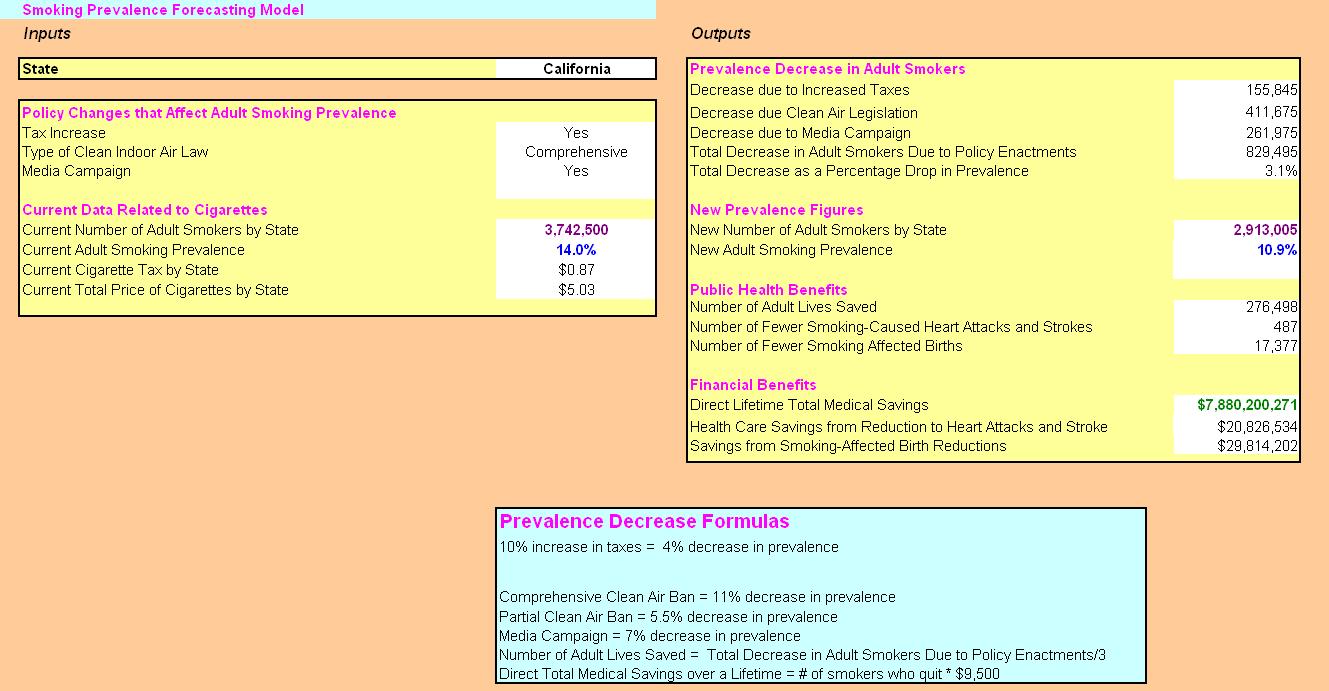
Task: Click the Prevalence Decrease in Adult Smokers heading
Action: 828,69
